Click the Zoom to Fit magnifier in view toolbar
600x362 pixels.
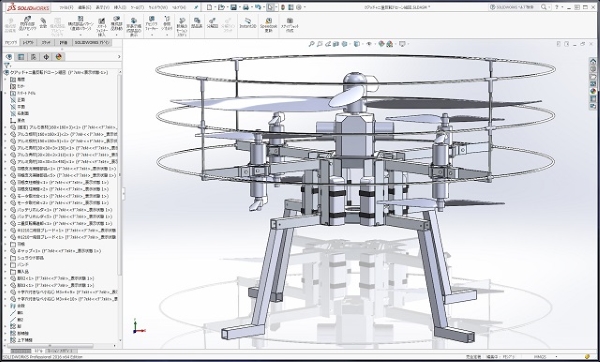tap(311, 44)
